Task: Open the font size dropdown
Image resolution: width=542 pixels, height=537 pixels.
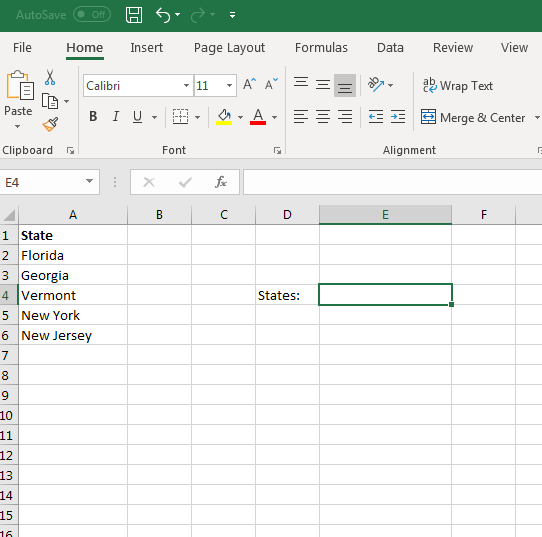Action: pos(229,85)
